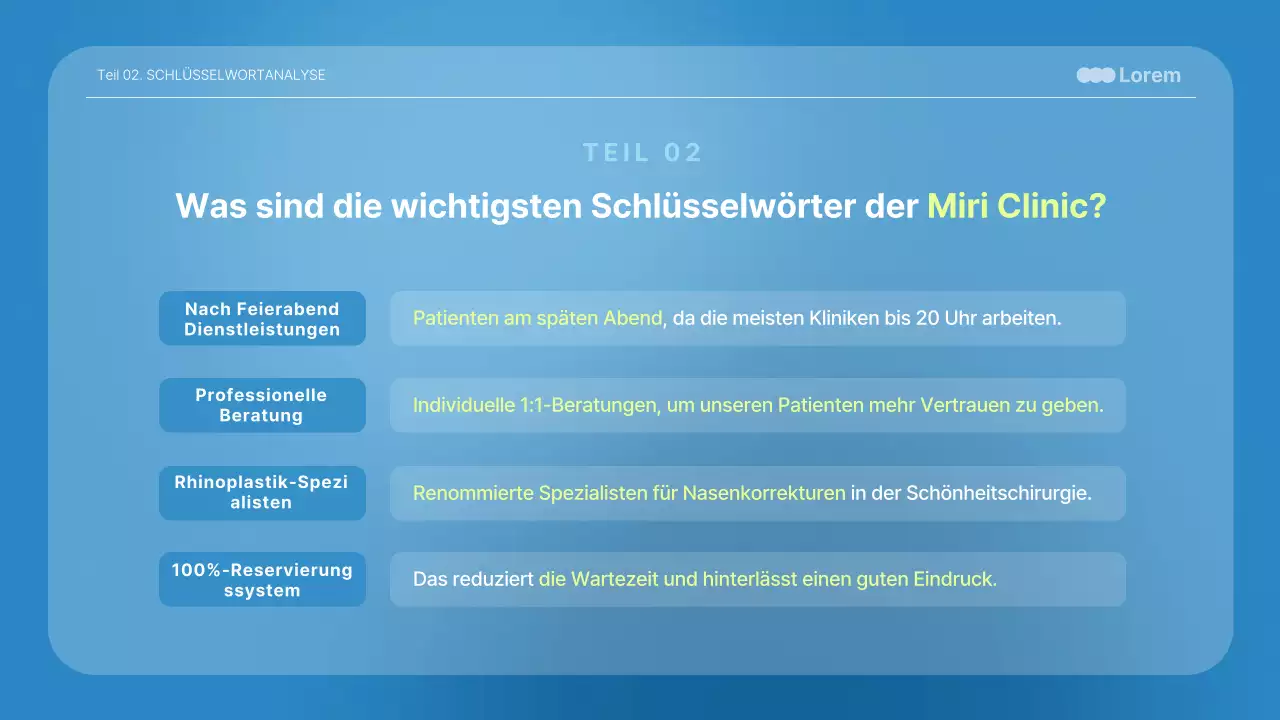Click the Patienten am späten Abend description box
The image size is (1280, 720).
pyautogui.click(x=757, y=318)
